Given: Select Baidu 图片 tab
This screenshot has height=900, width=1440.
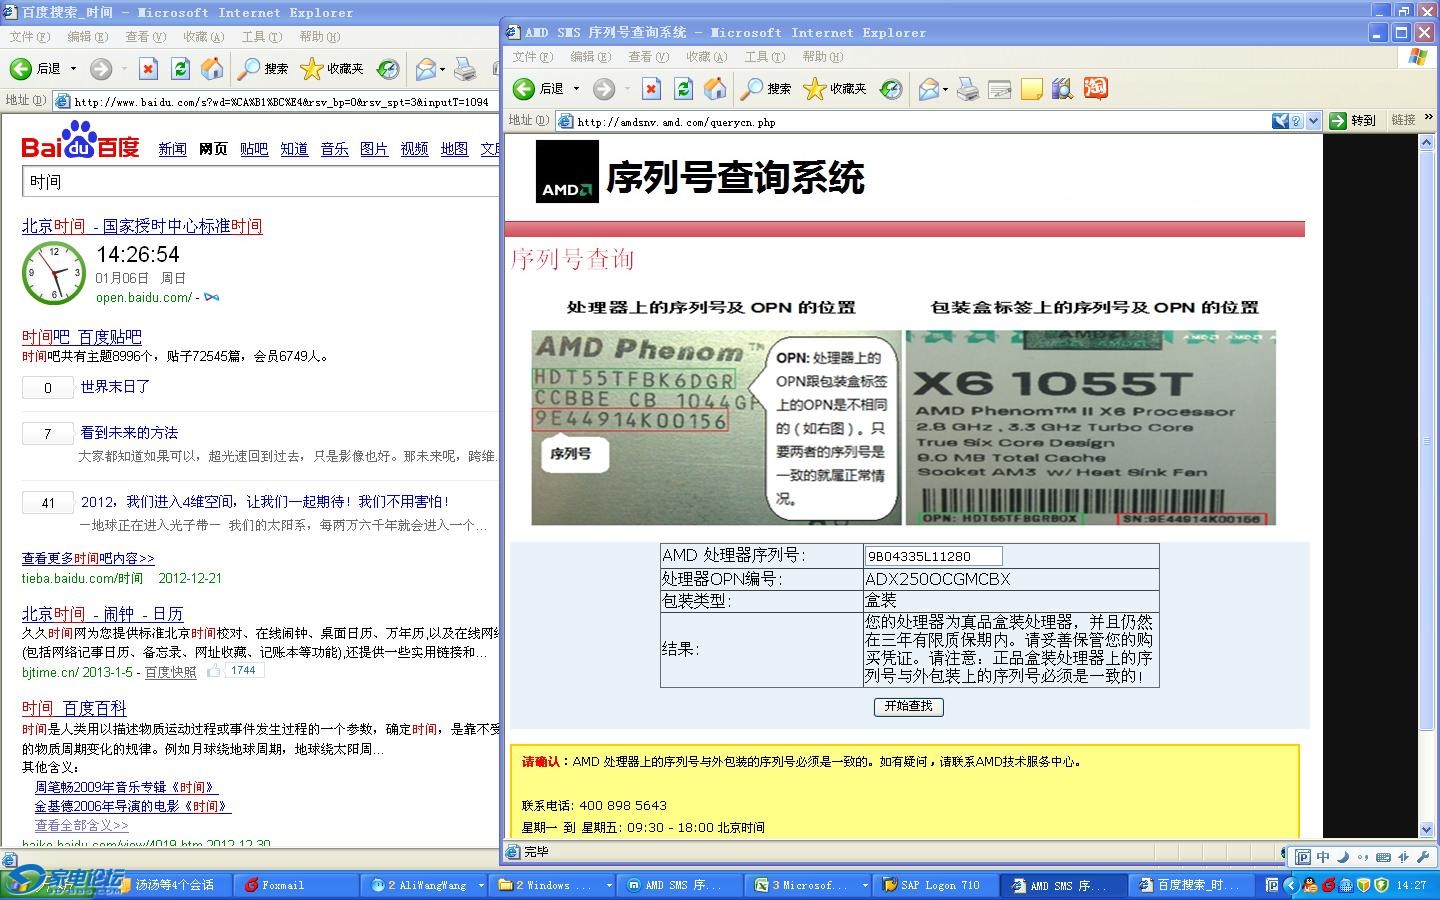Looking at the screenshot, I should (374, 149).
